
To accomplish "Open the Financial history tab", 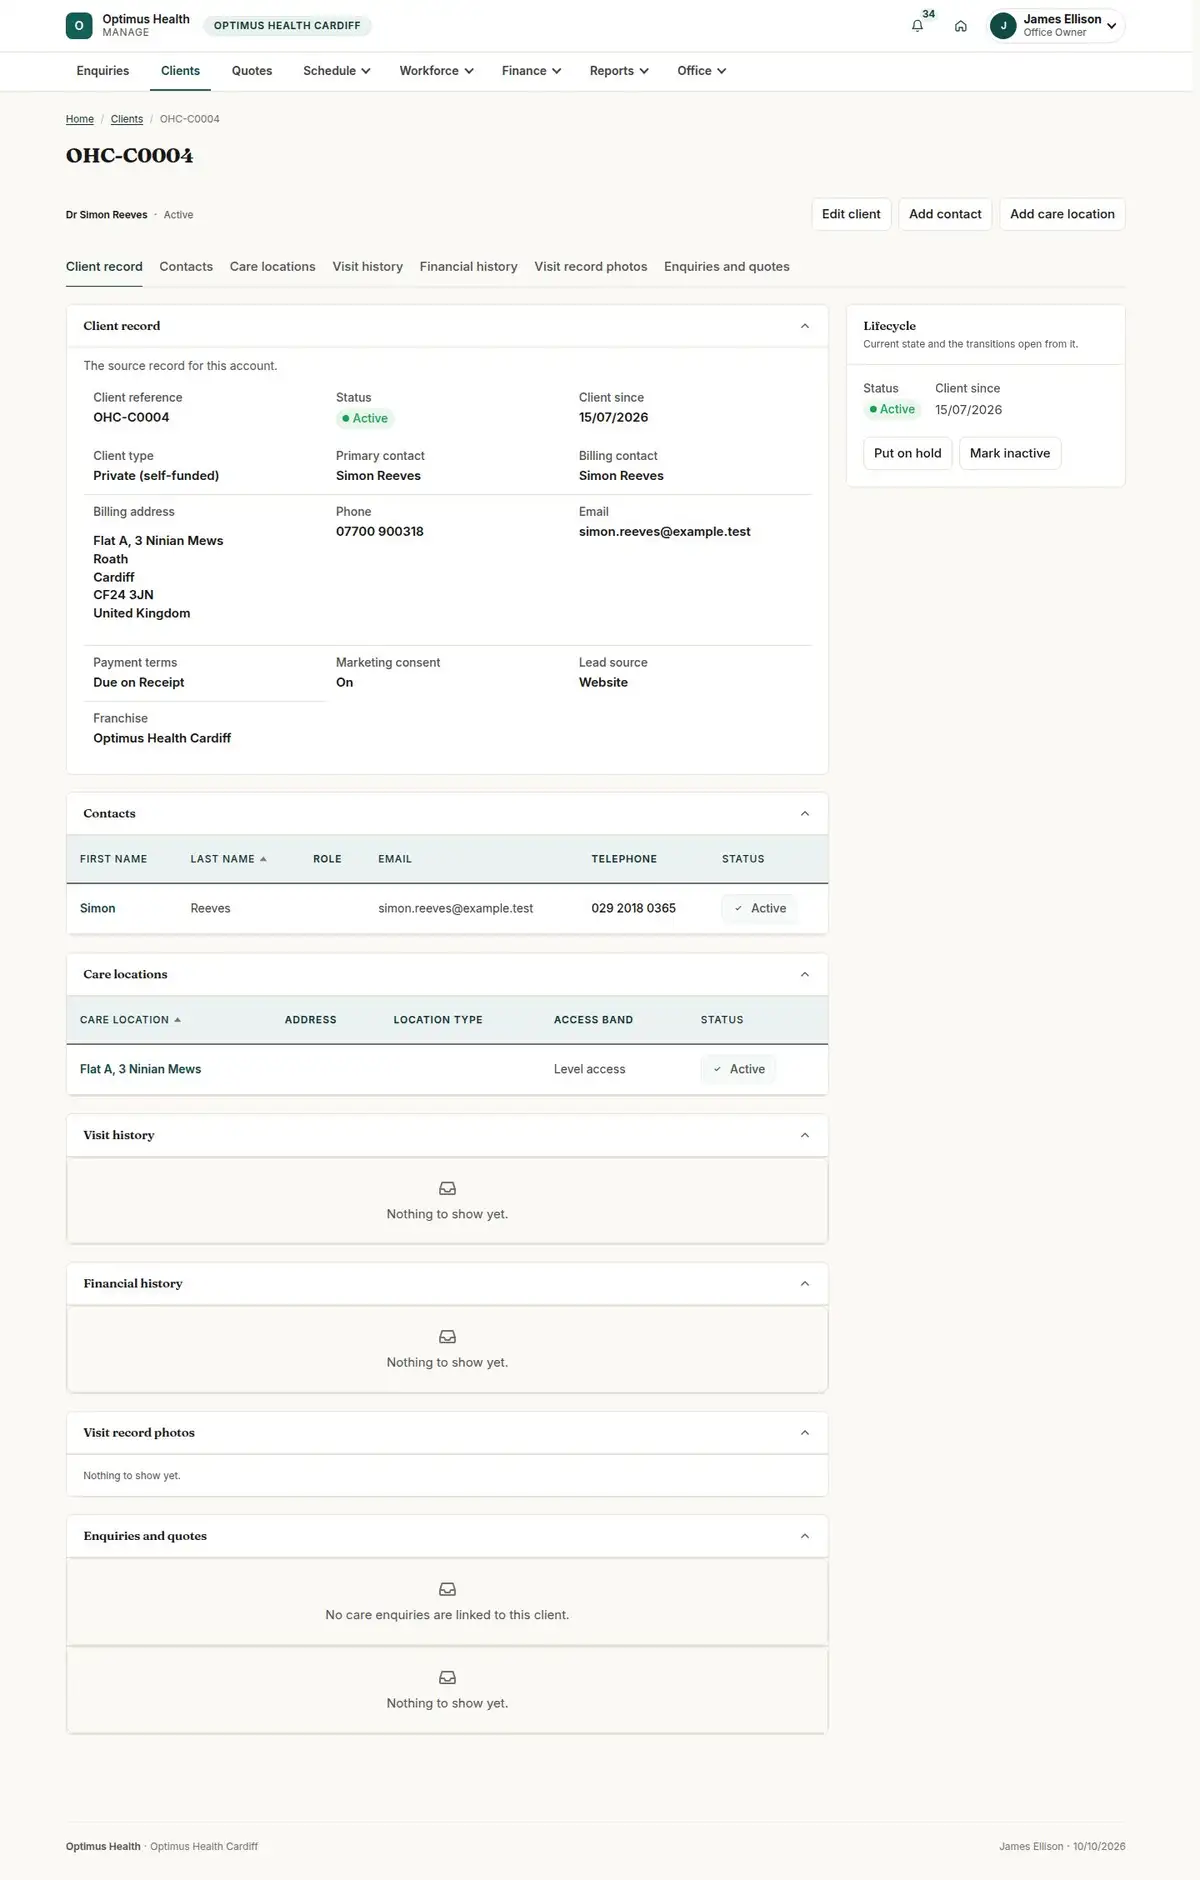I will coord(468,267).
